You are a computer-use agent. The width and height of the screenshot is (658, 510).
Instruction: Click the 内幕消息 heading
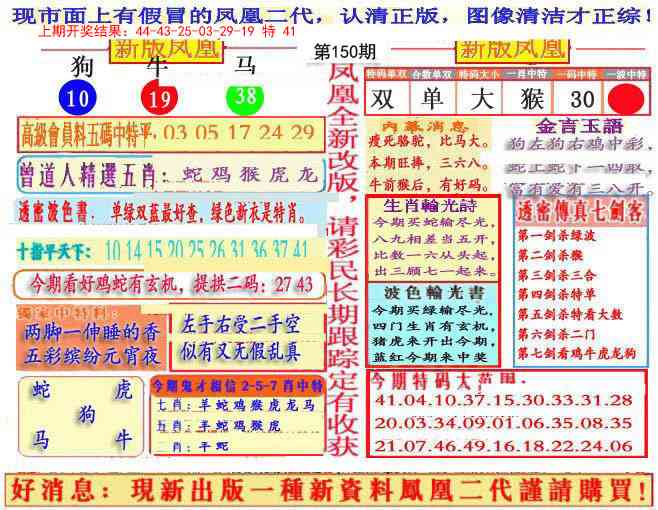coord(425,126)
